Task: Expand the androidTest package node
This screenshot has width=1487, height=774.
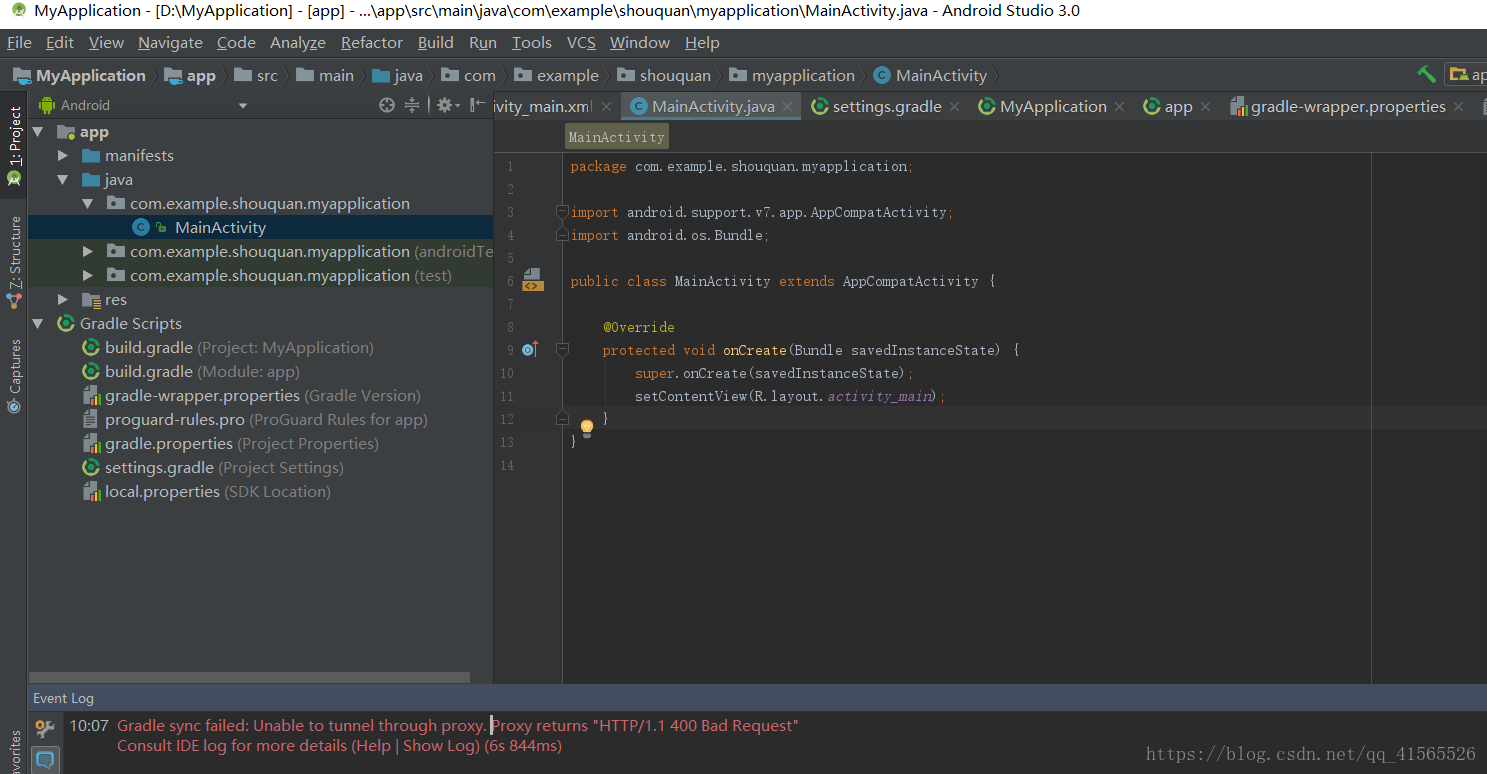Action: pos(88,252)
